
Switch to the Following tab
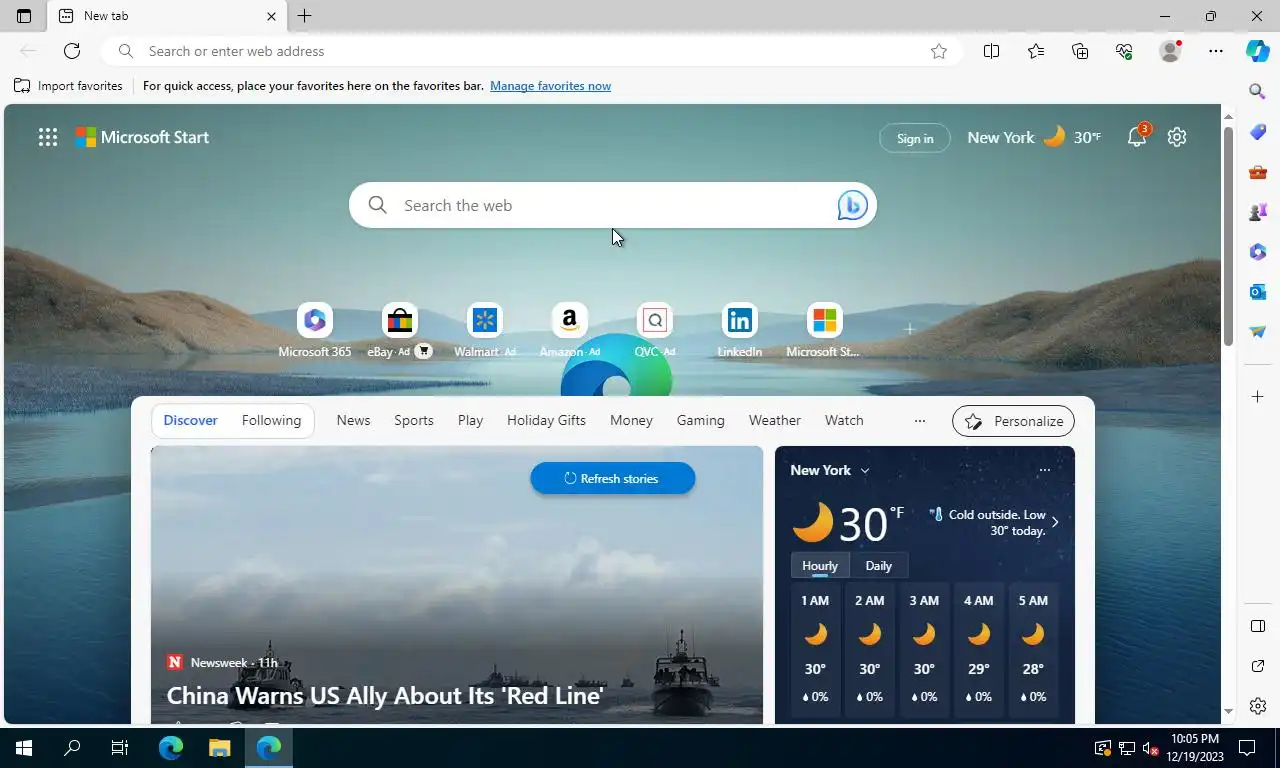click(271, 420)
